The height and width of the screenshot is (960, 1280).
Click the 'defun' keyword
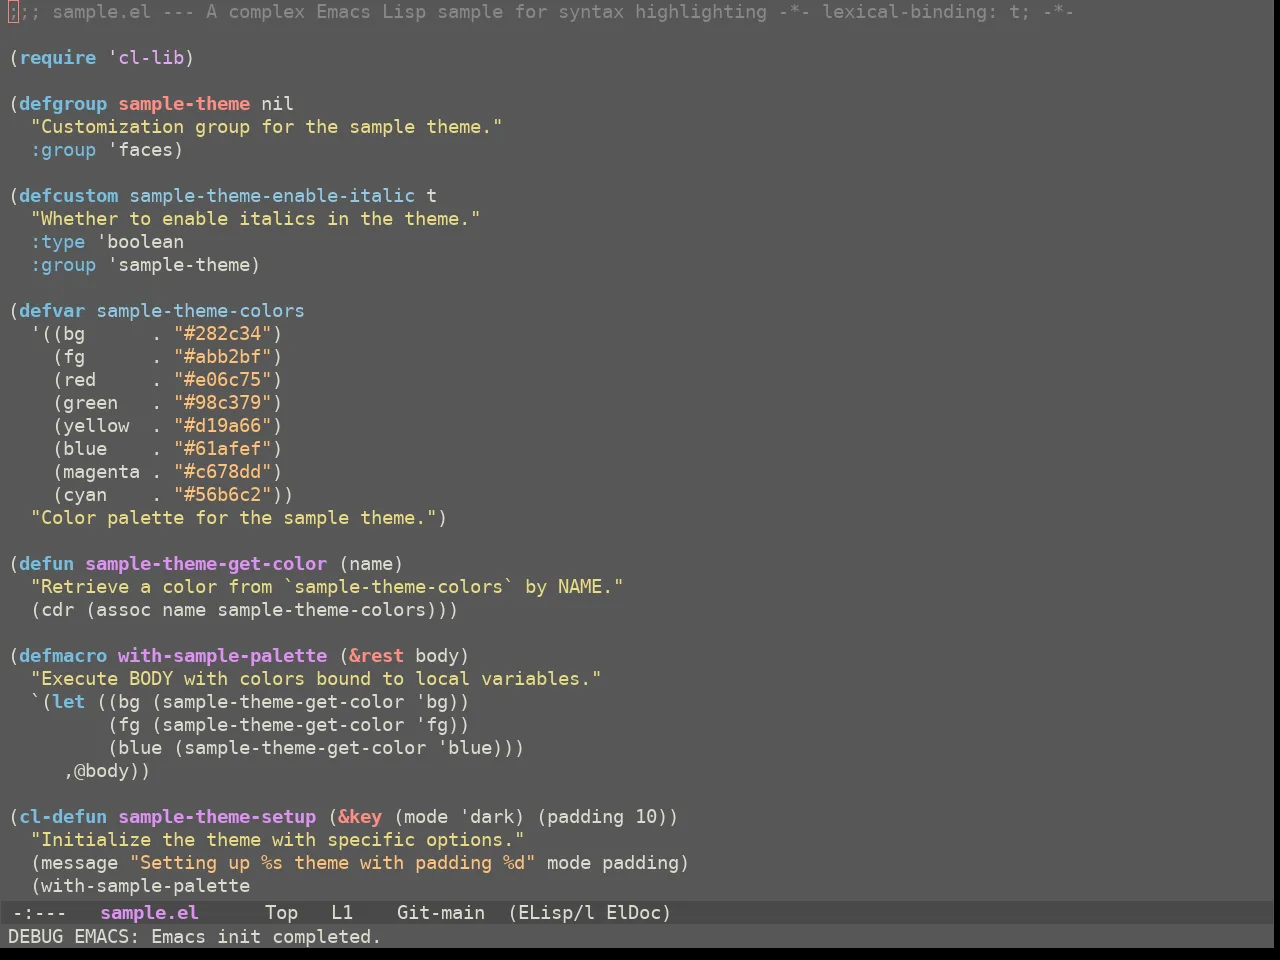(47, 563)
